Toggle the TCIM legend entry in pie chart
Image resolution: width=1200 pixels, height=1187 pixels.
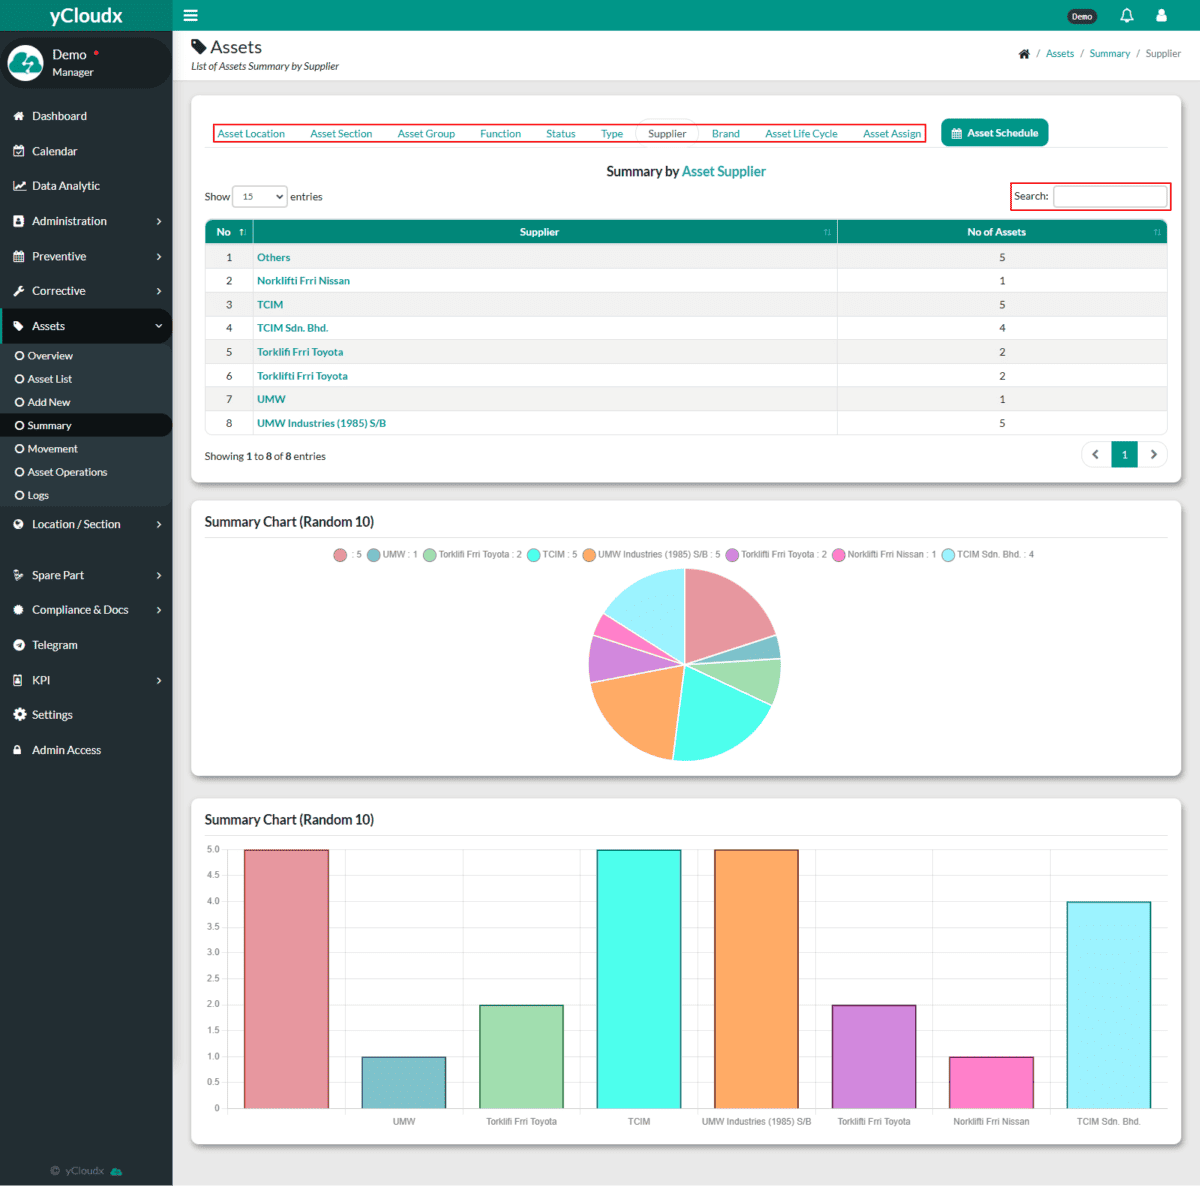pos(552,554)
